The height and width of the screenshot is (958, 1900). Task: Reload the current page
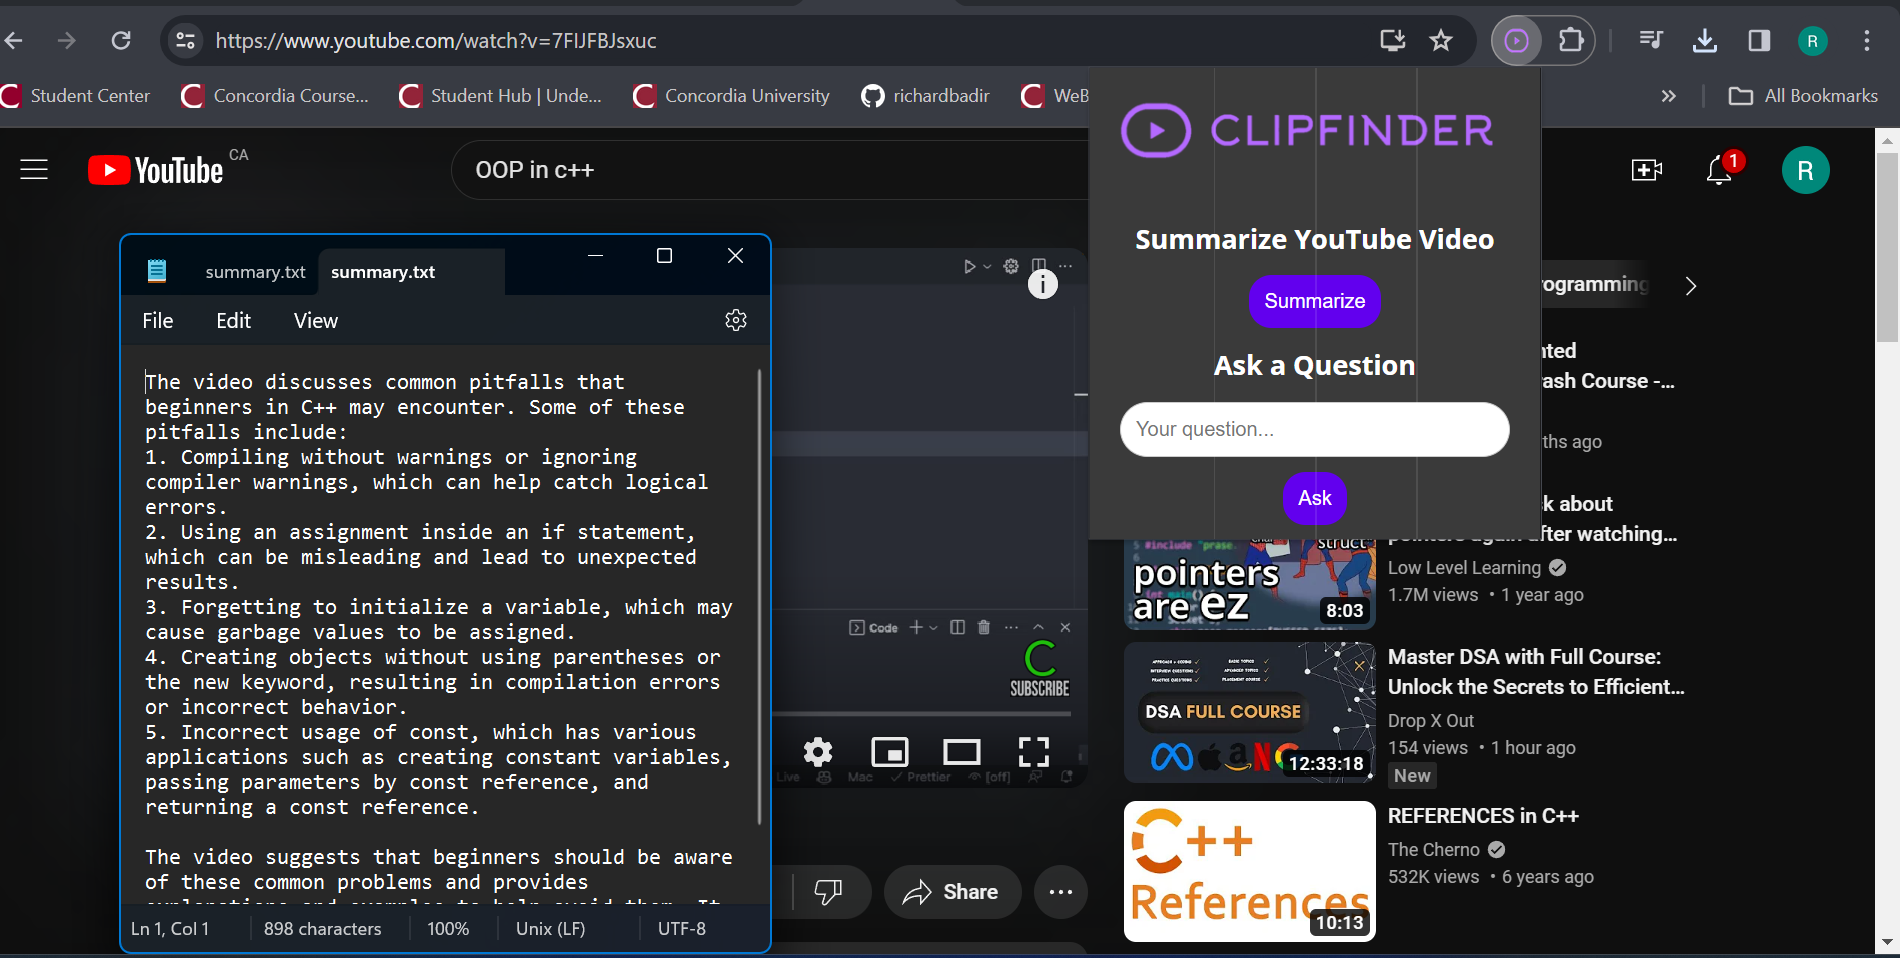point(121,41)
